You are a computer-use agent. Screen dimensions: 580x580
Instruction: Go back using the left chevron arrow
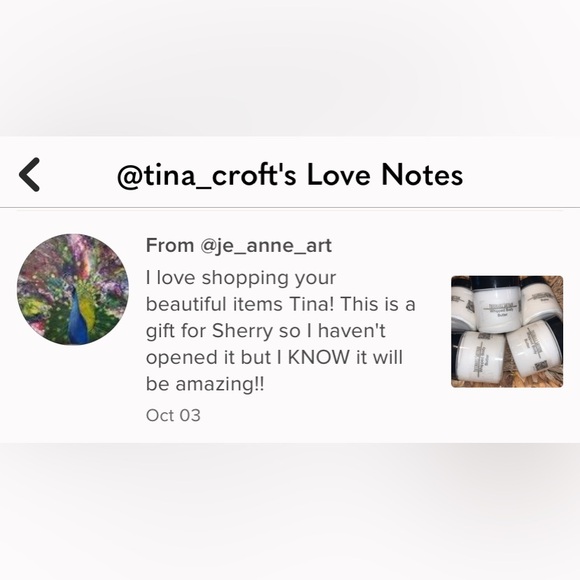(29, 175)
